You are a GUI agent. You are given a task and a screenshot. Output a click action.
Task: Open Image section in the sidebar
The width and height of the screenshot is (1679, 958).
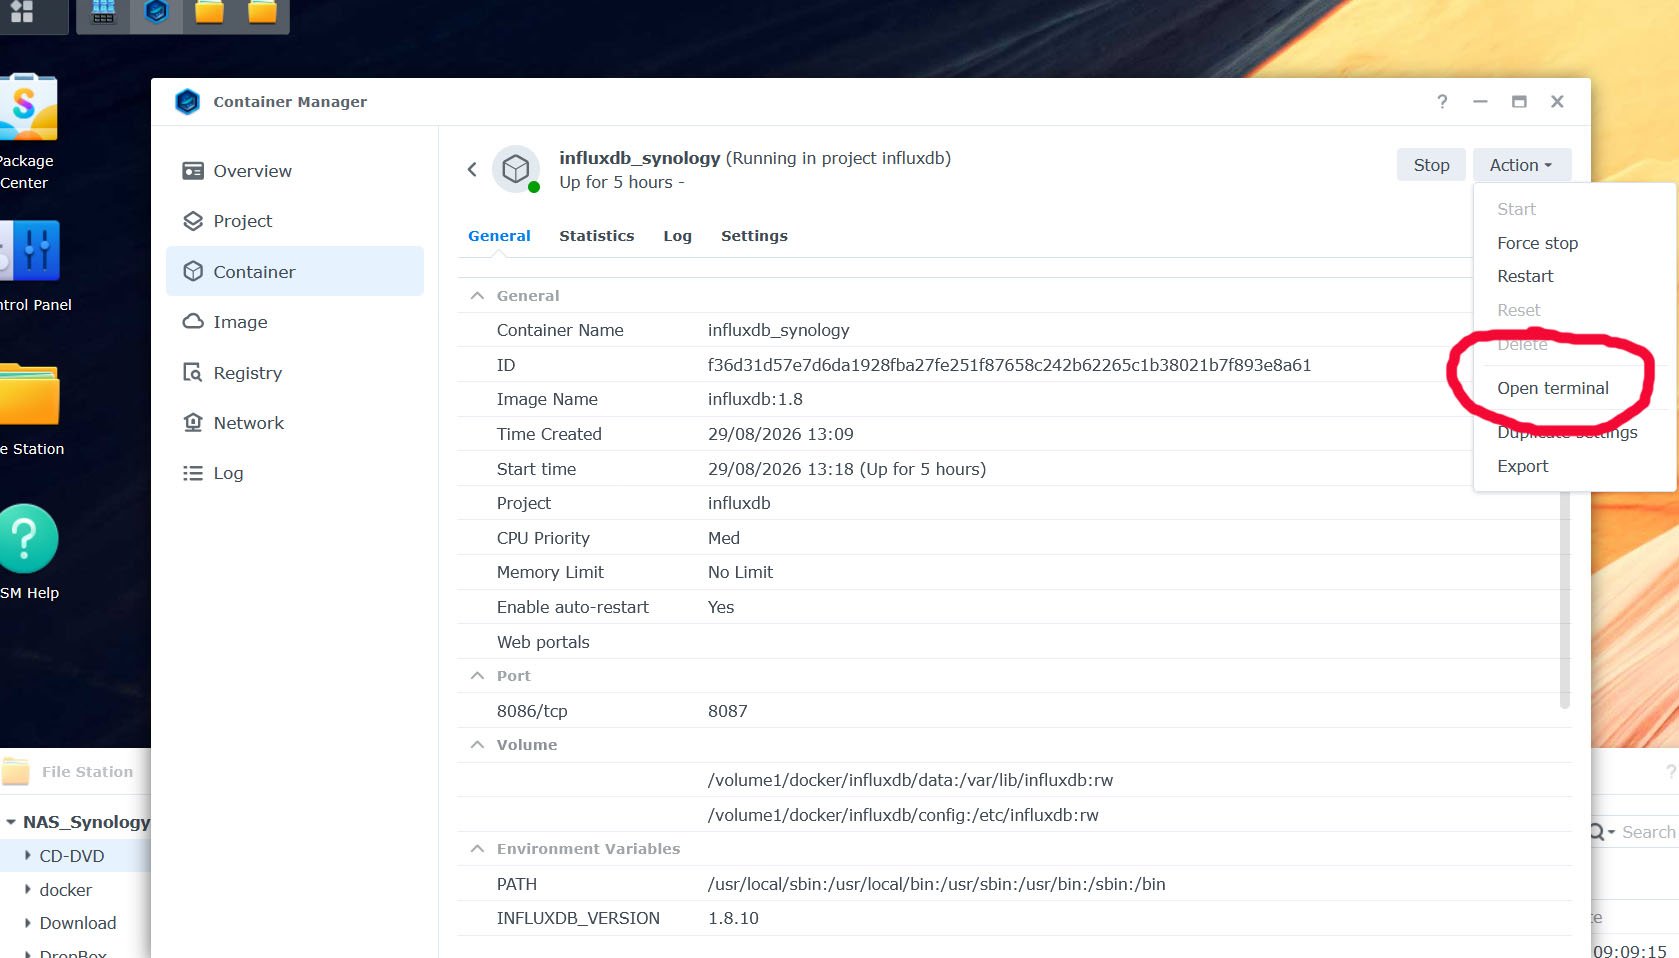[x=295, y=322]
